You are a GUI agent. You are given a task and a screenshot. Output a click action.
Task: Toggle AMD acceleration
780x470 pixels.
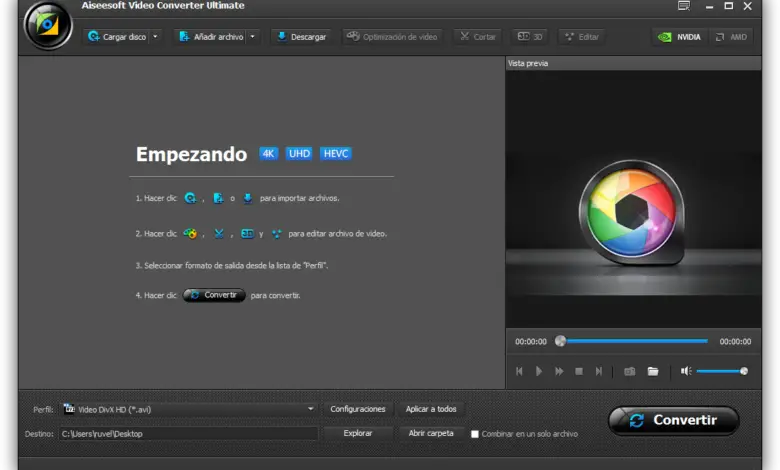(731, 37)
